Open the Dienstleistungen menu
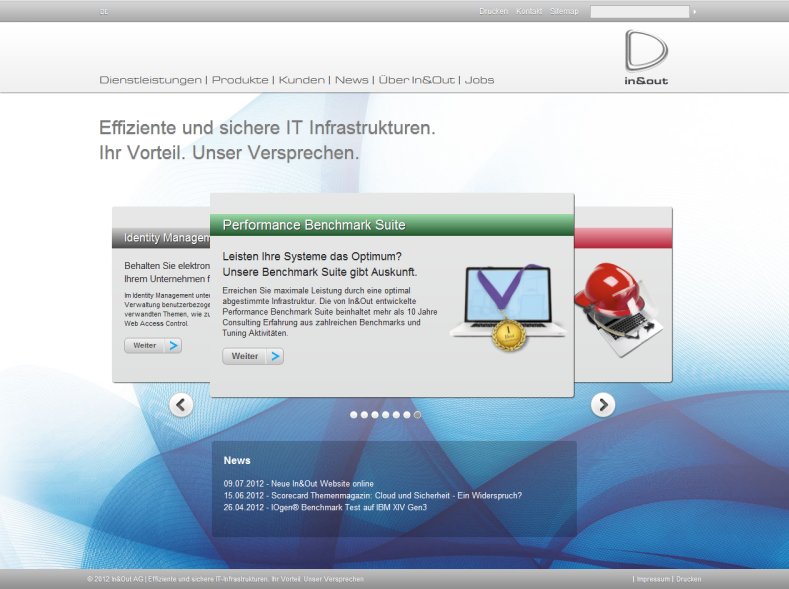 [x=150, y=80]
